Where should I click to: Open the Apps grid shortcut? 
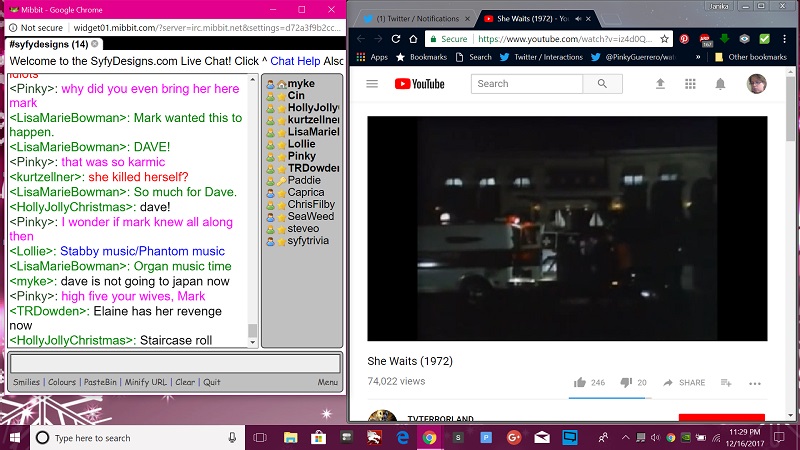[372, 57]
